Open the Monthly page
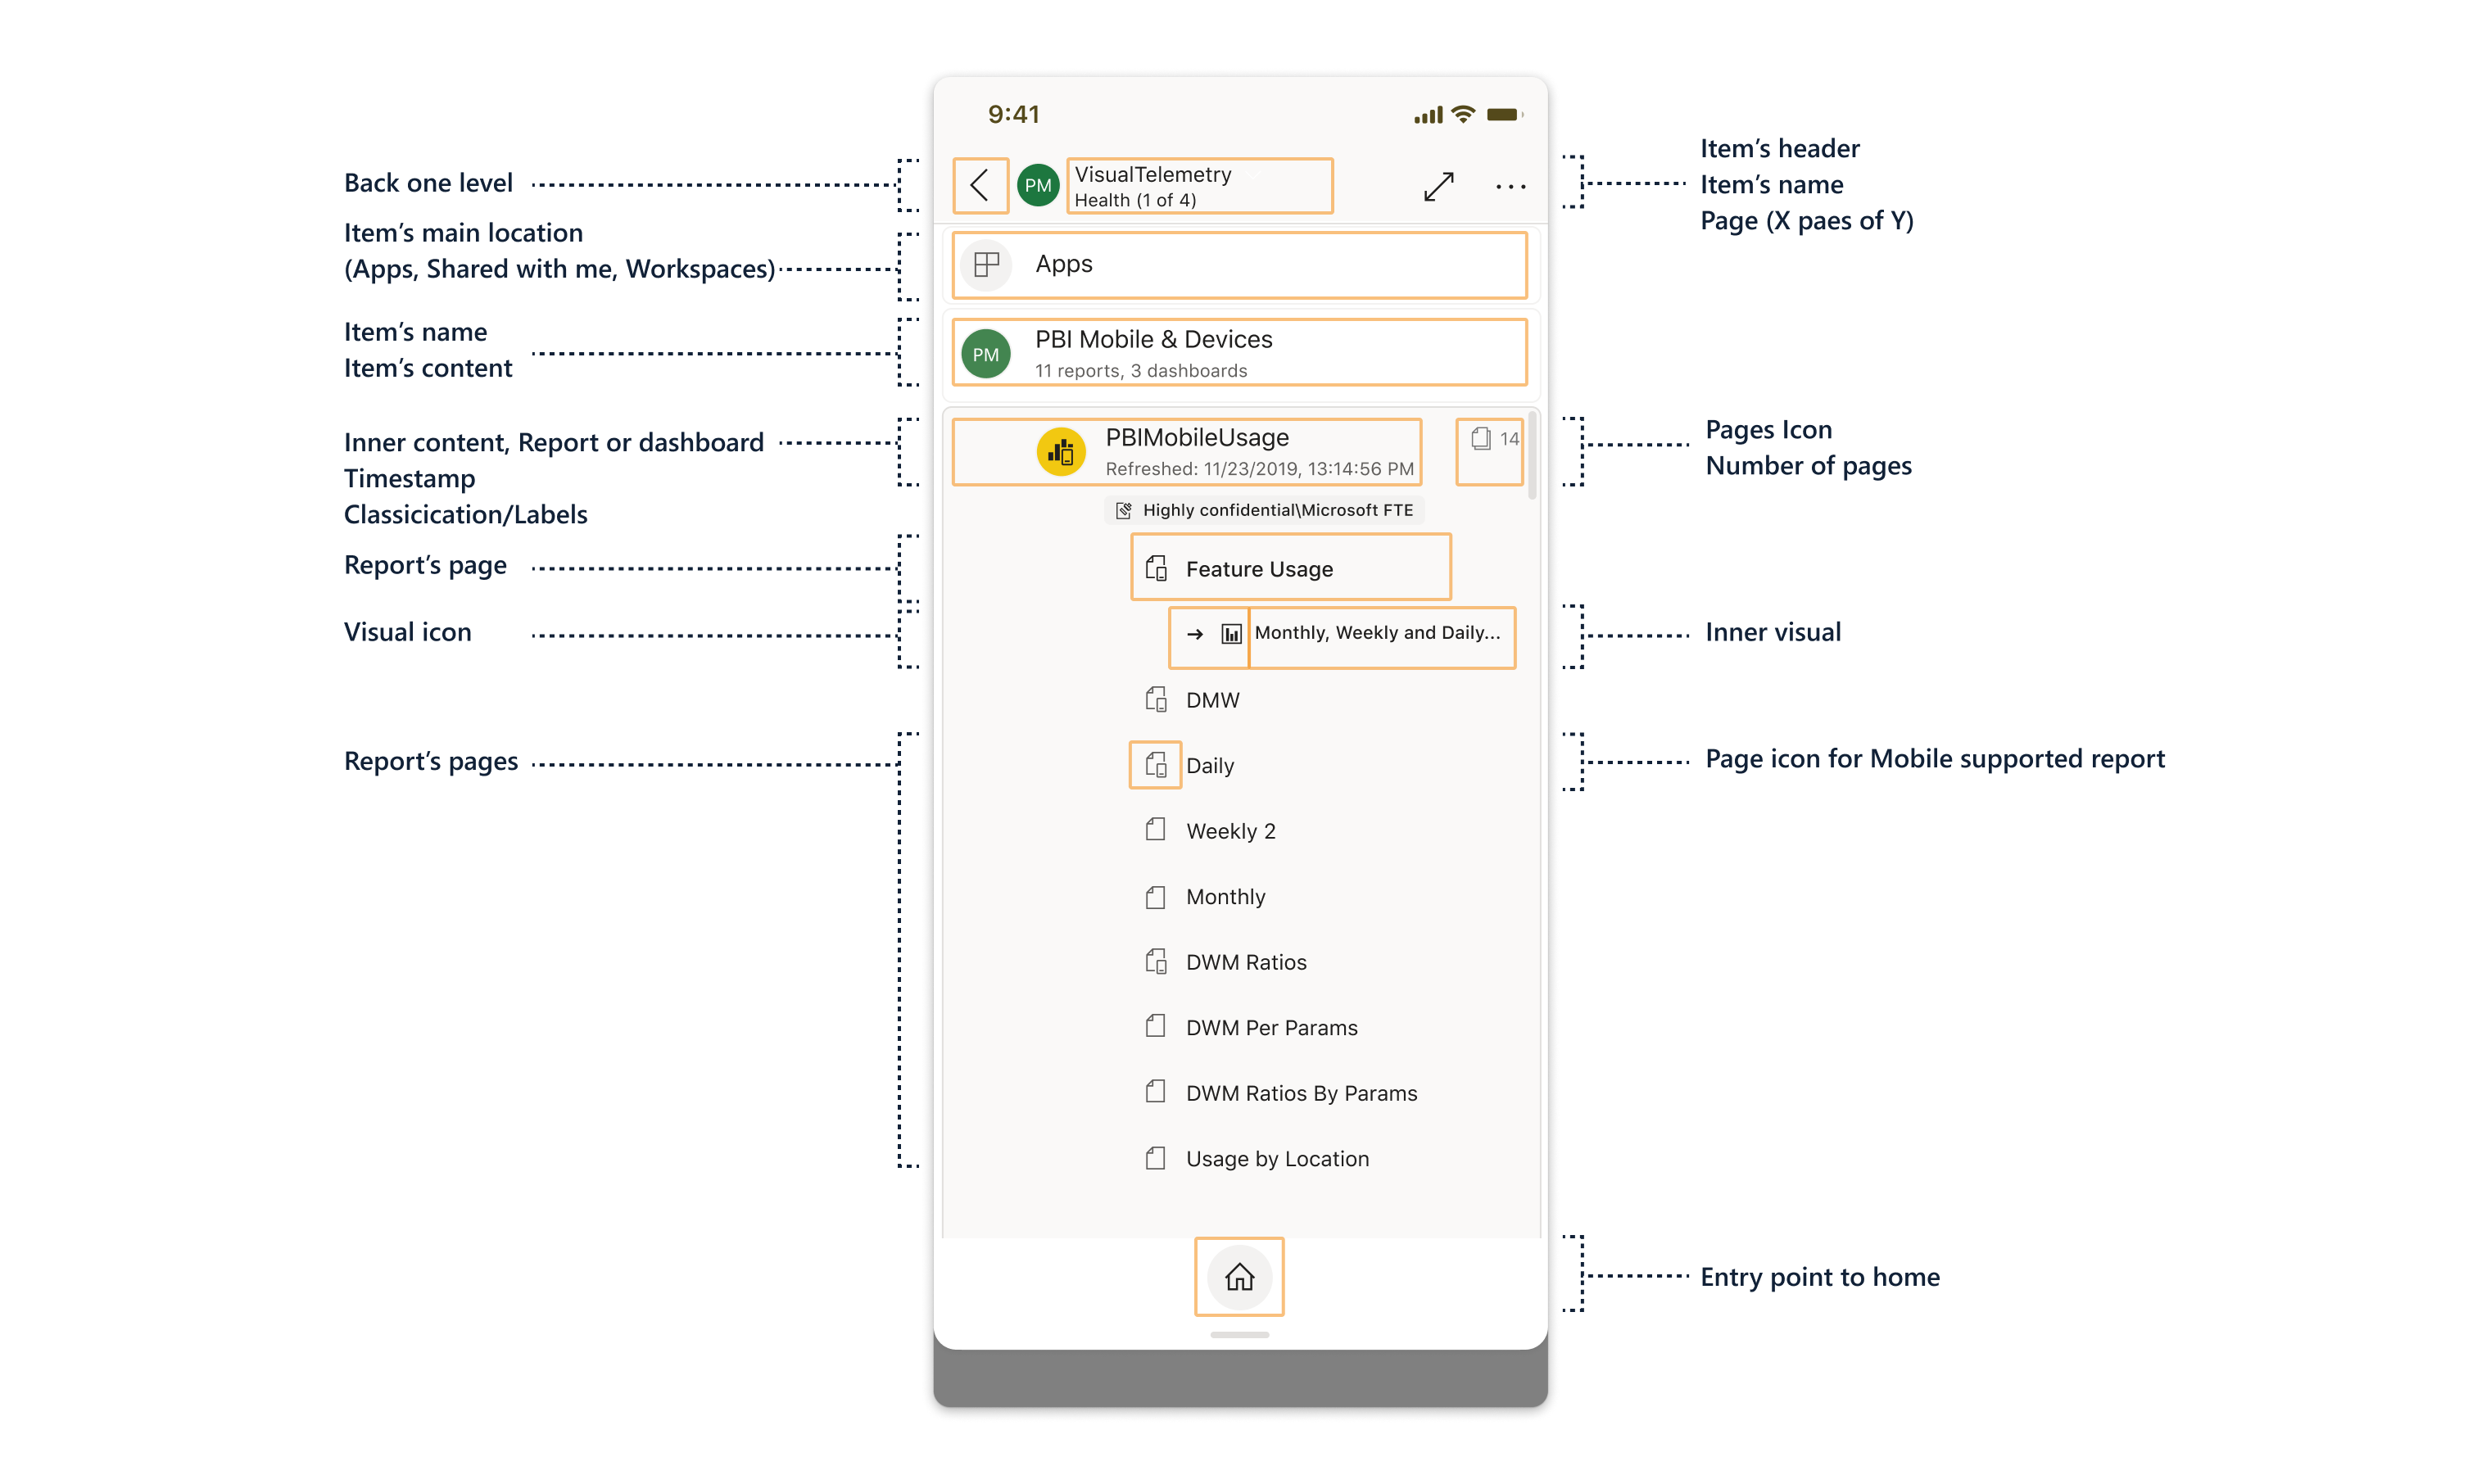Screen dimensions: 2477x1484 [x=1226, y=897]
